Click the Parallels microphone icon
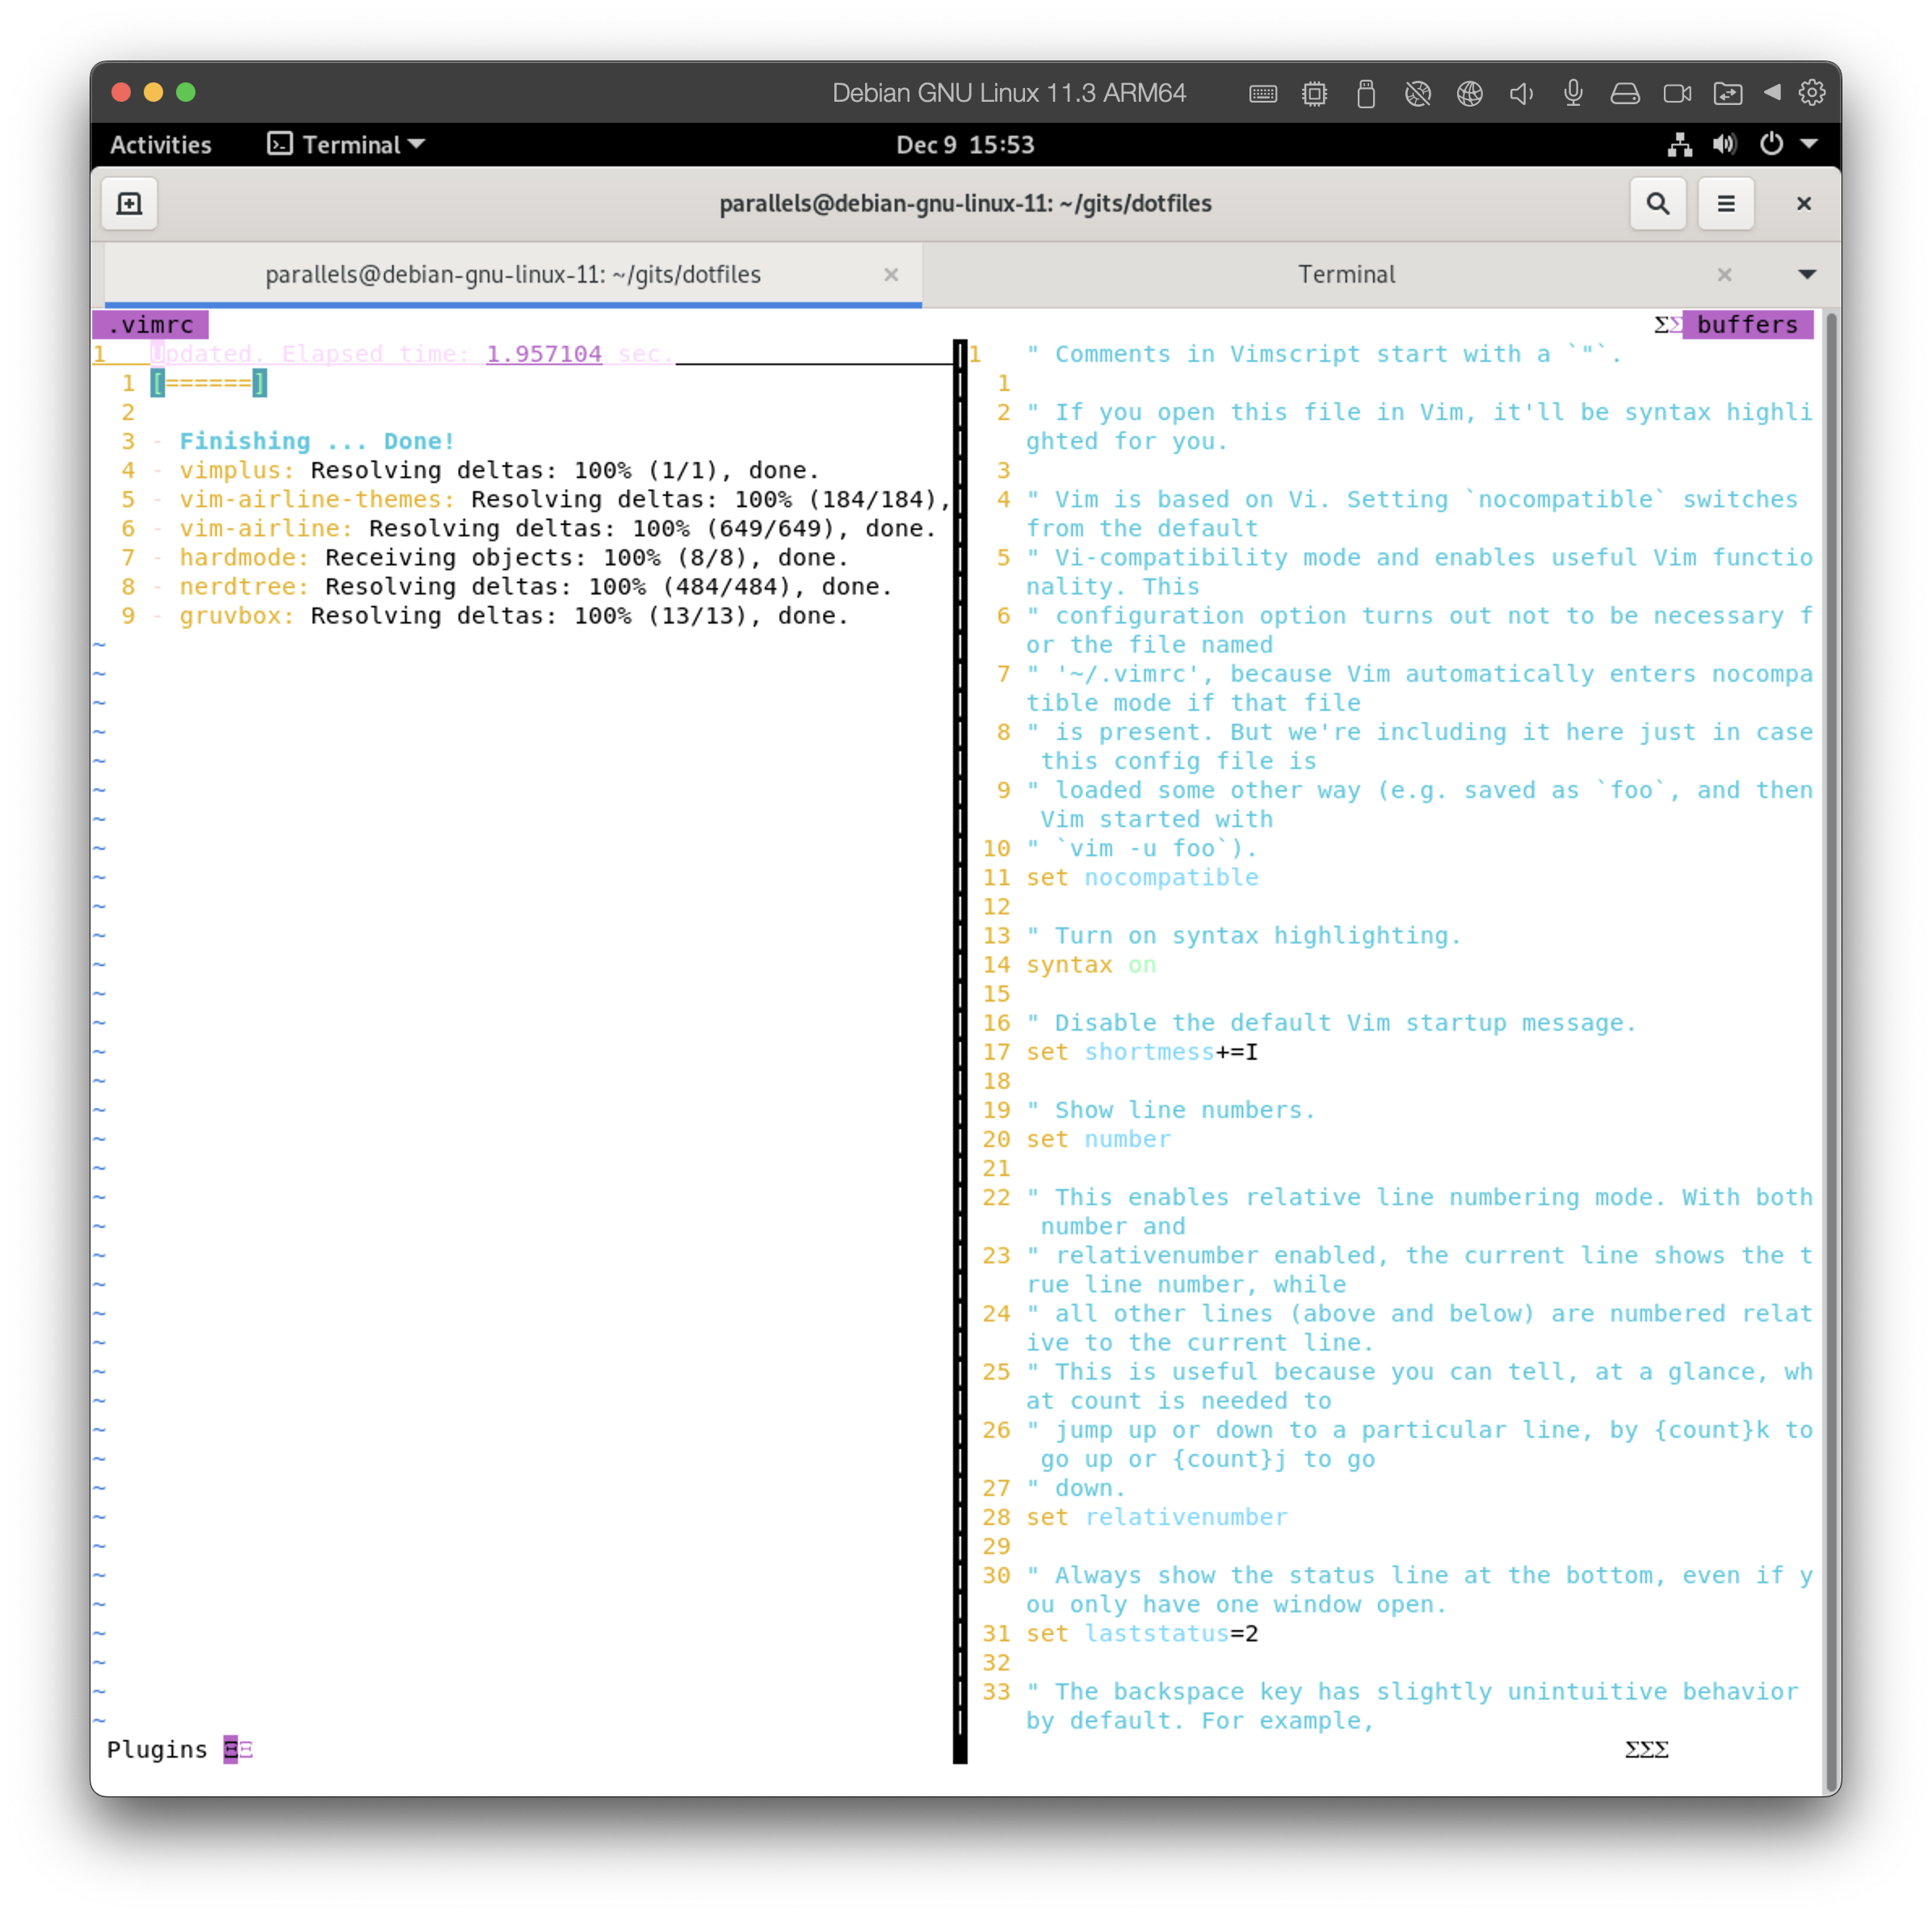The height and width of the screenshot is (1916, 1932). (1573, 94)
